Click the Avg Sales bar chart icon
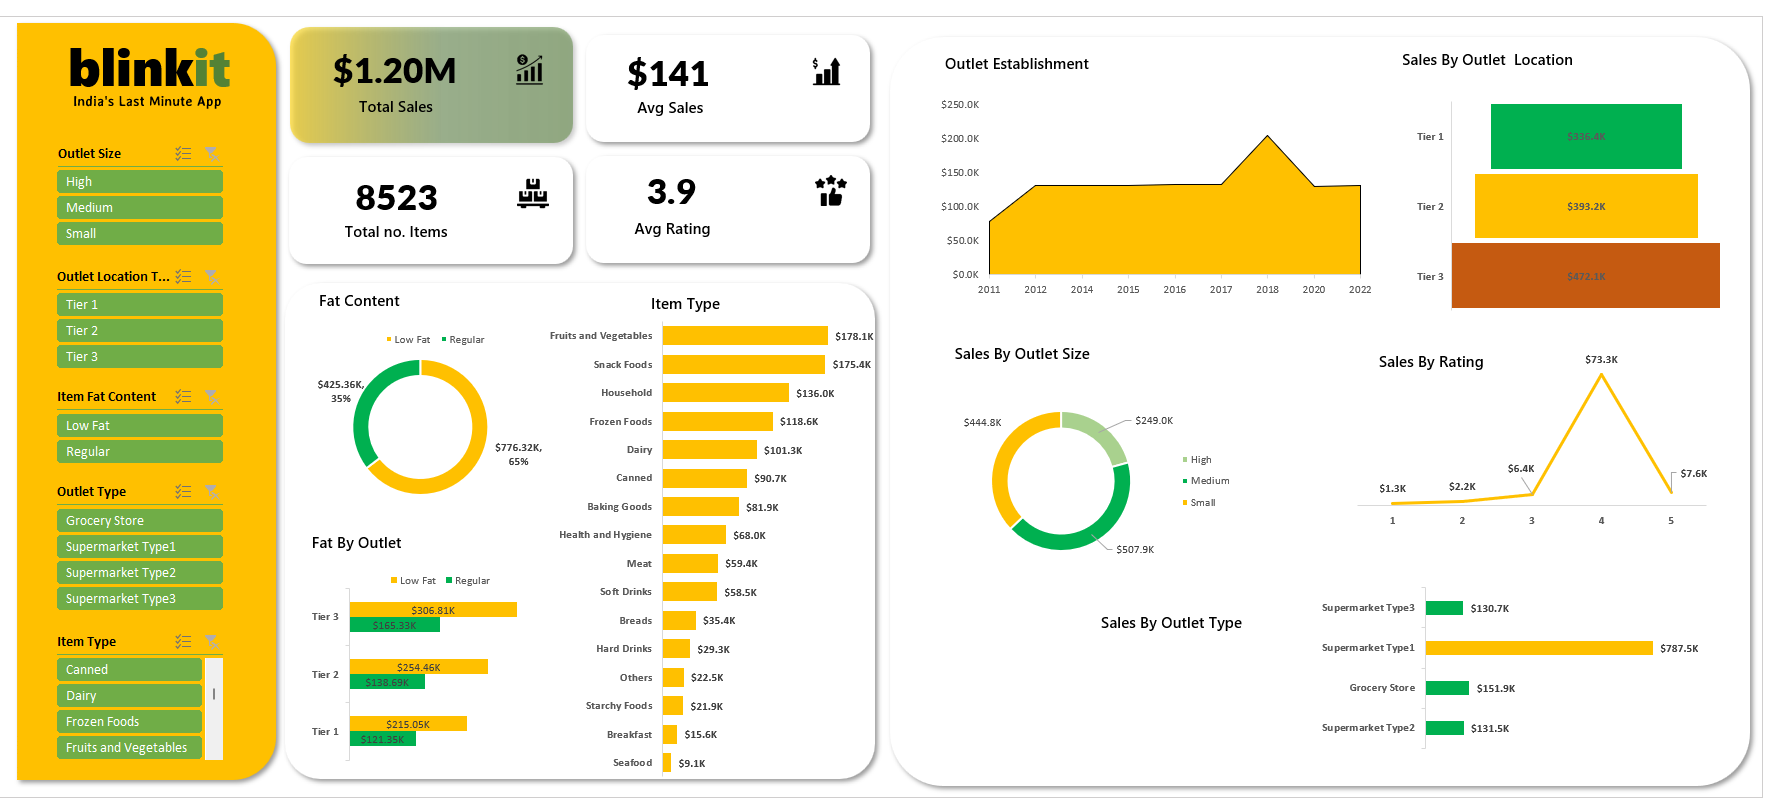The width and height of the screenshot is (1779, 798). point(826,71)
